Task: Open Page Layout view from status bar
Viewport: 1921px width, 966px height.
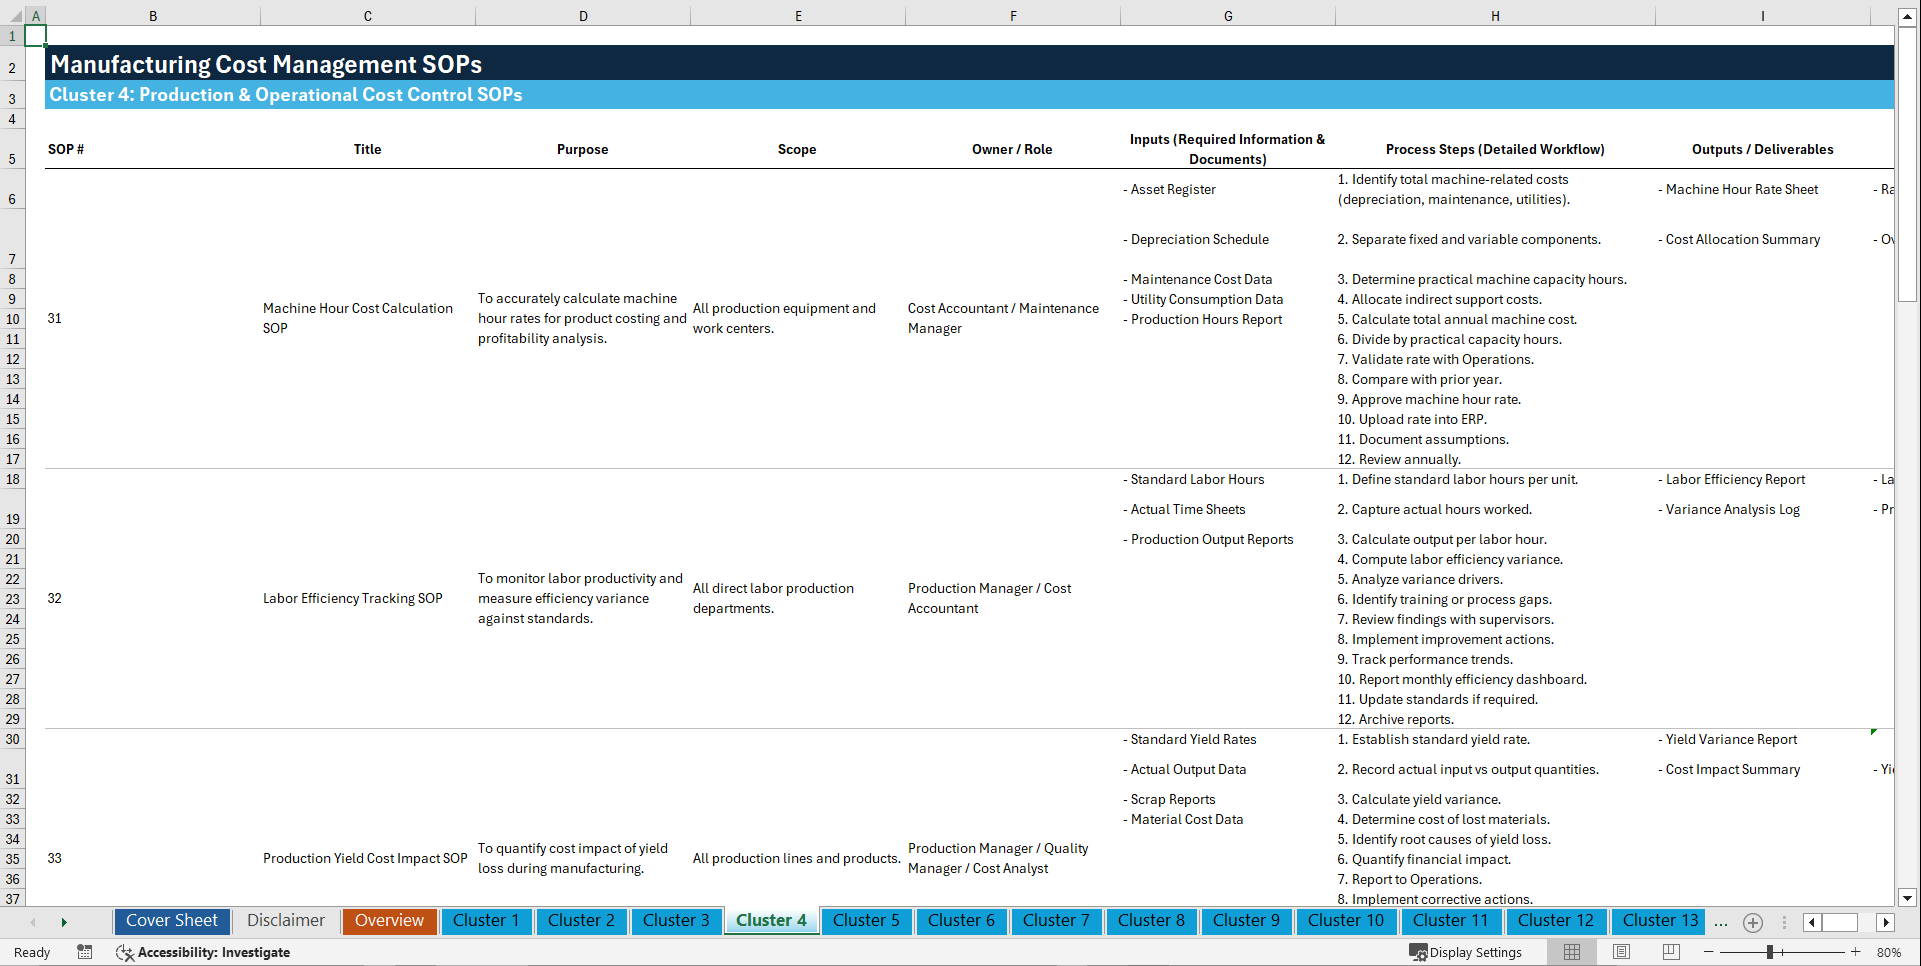Action: click(1621, 952)
